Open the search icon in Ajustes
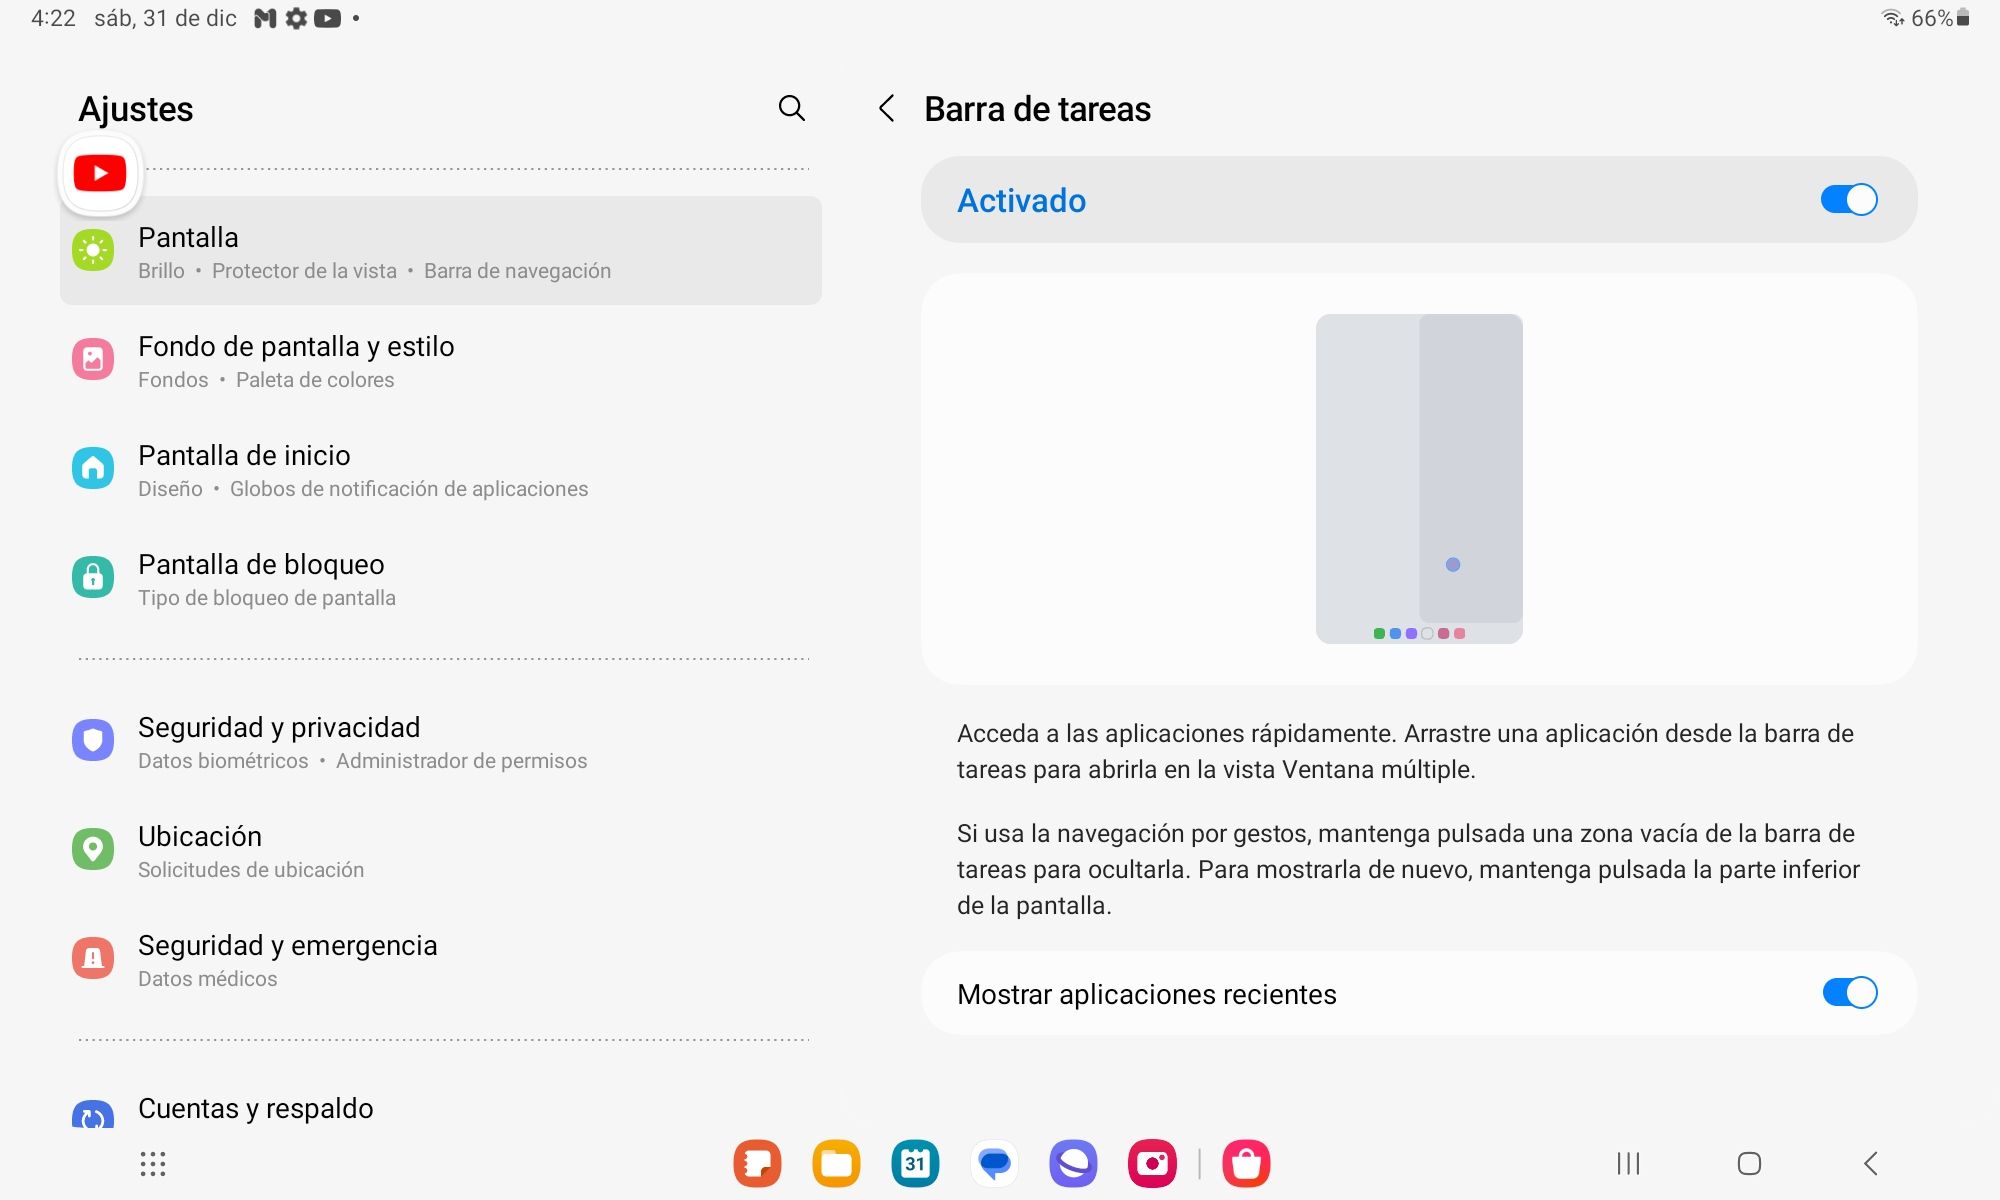 [x=791, y=108]
